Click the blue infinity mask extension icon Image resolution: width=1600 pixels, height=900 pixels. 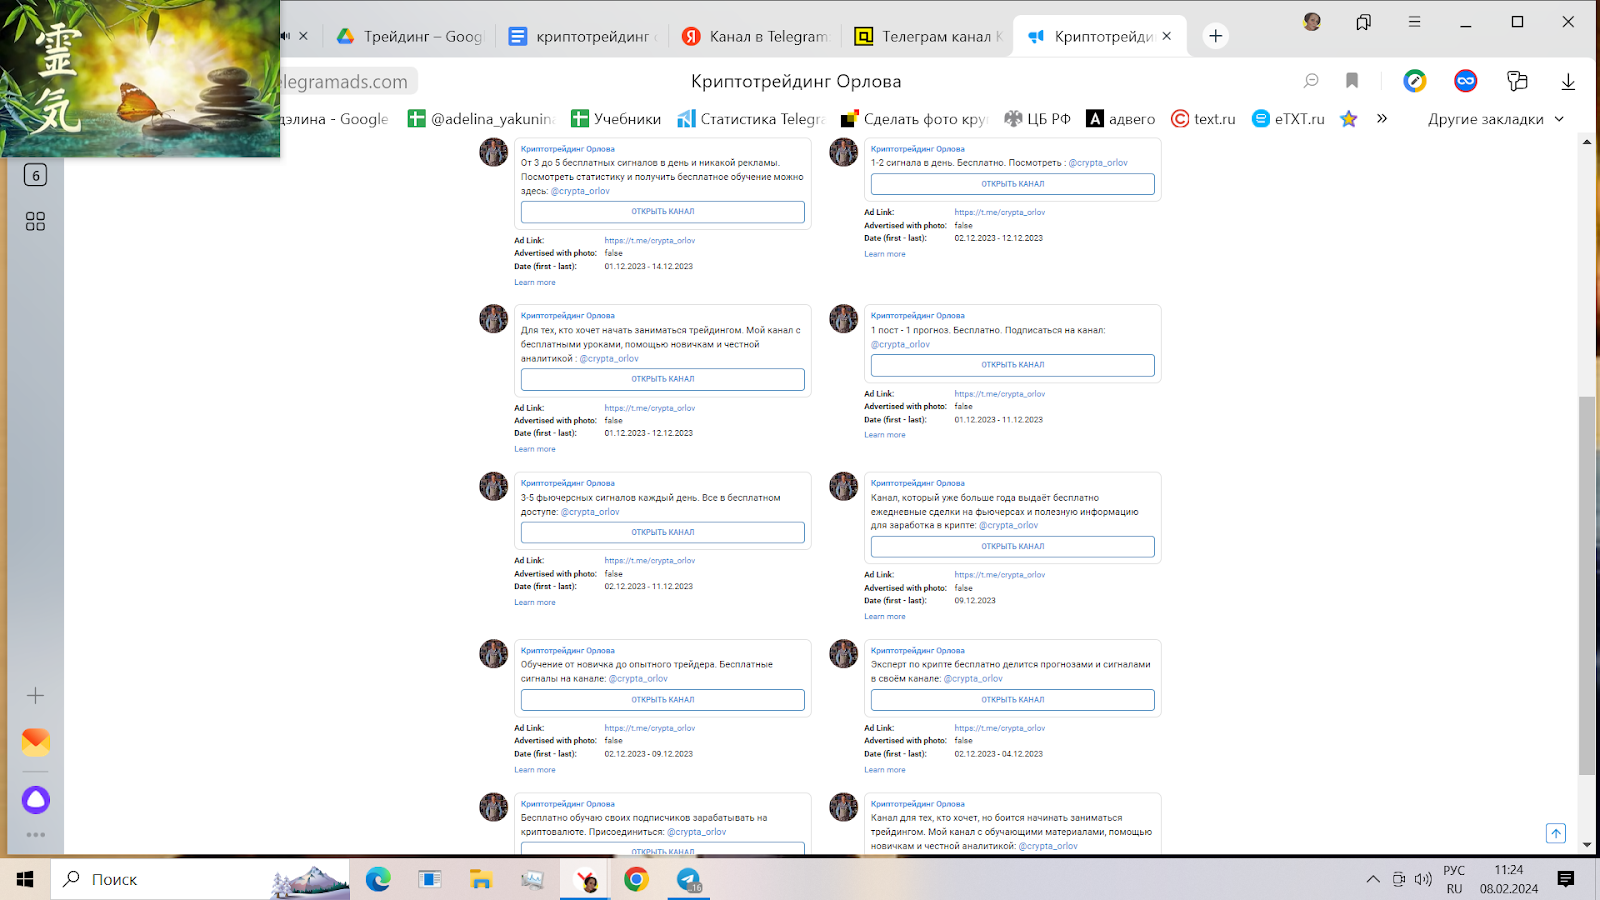(1466, 81)
